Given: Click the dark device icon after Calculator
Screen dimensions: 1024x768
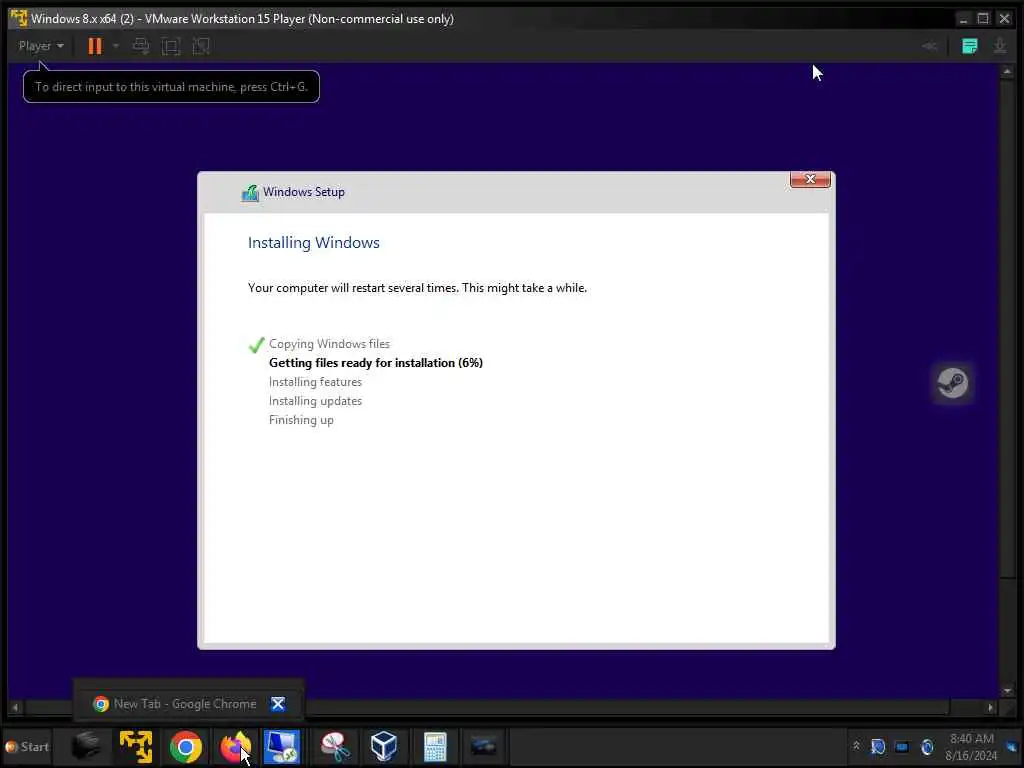Looking at the screenshot, I should 483,746.
